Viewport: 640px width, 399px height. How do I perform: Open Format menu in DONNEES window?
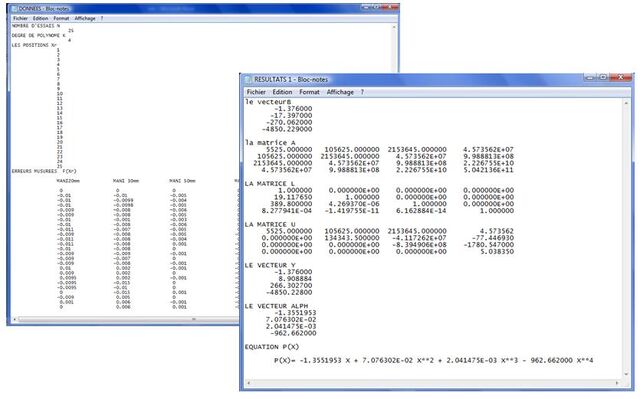(61, 18)
